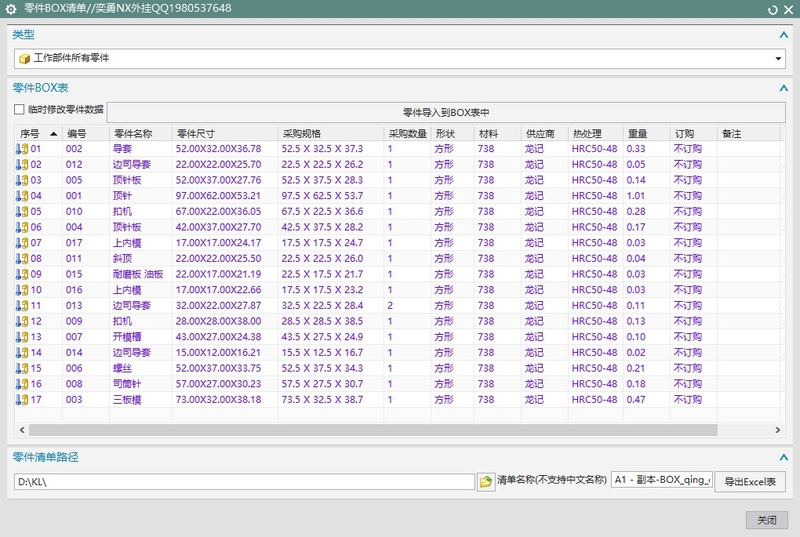Sort by 编号 column header
Viewport: 800px width, 537px height.
[x=86, y=134]
